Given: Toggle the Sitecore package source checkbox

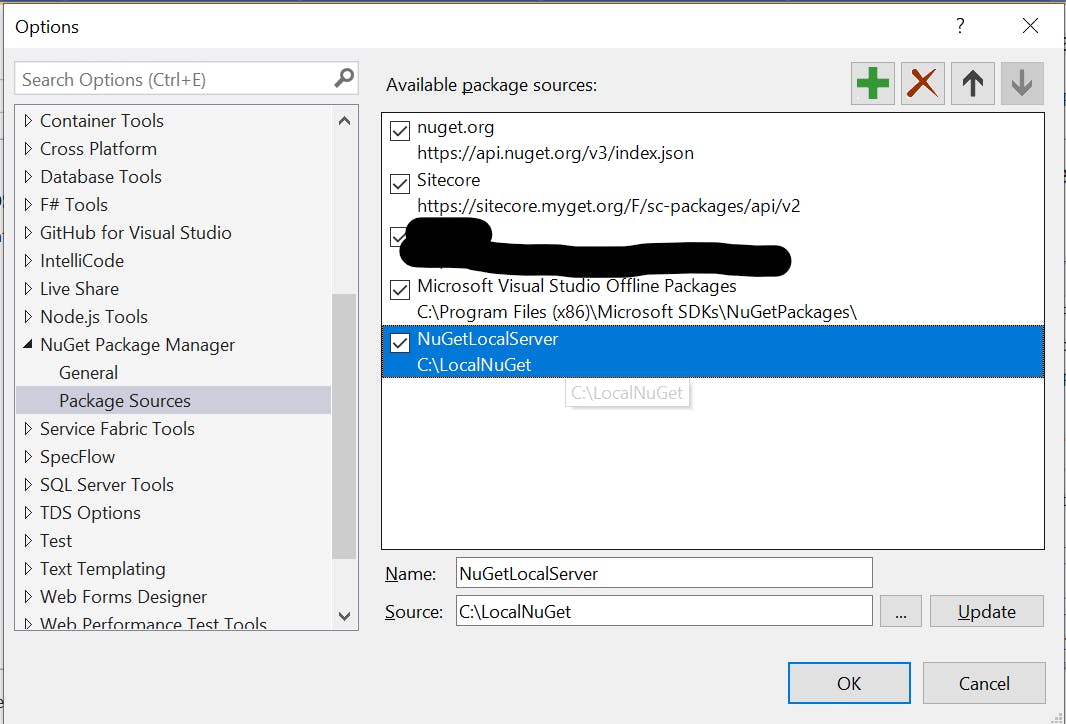Looking at the screenshot, I should [x=400, y=184].
